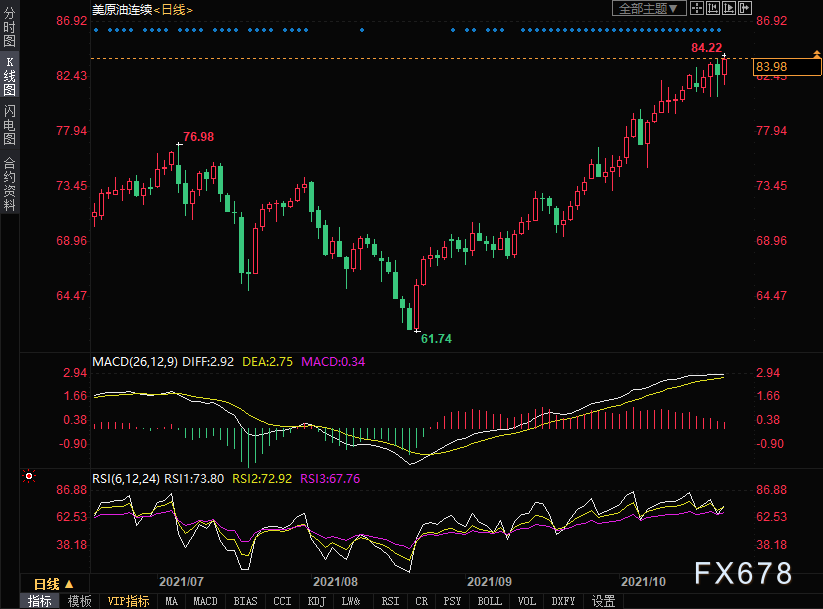The height and width of the screenshot is (609, 823).
Task: Apply the RSI indicator from bottom bar
Action: tap(390, 601)
